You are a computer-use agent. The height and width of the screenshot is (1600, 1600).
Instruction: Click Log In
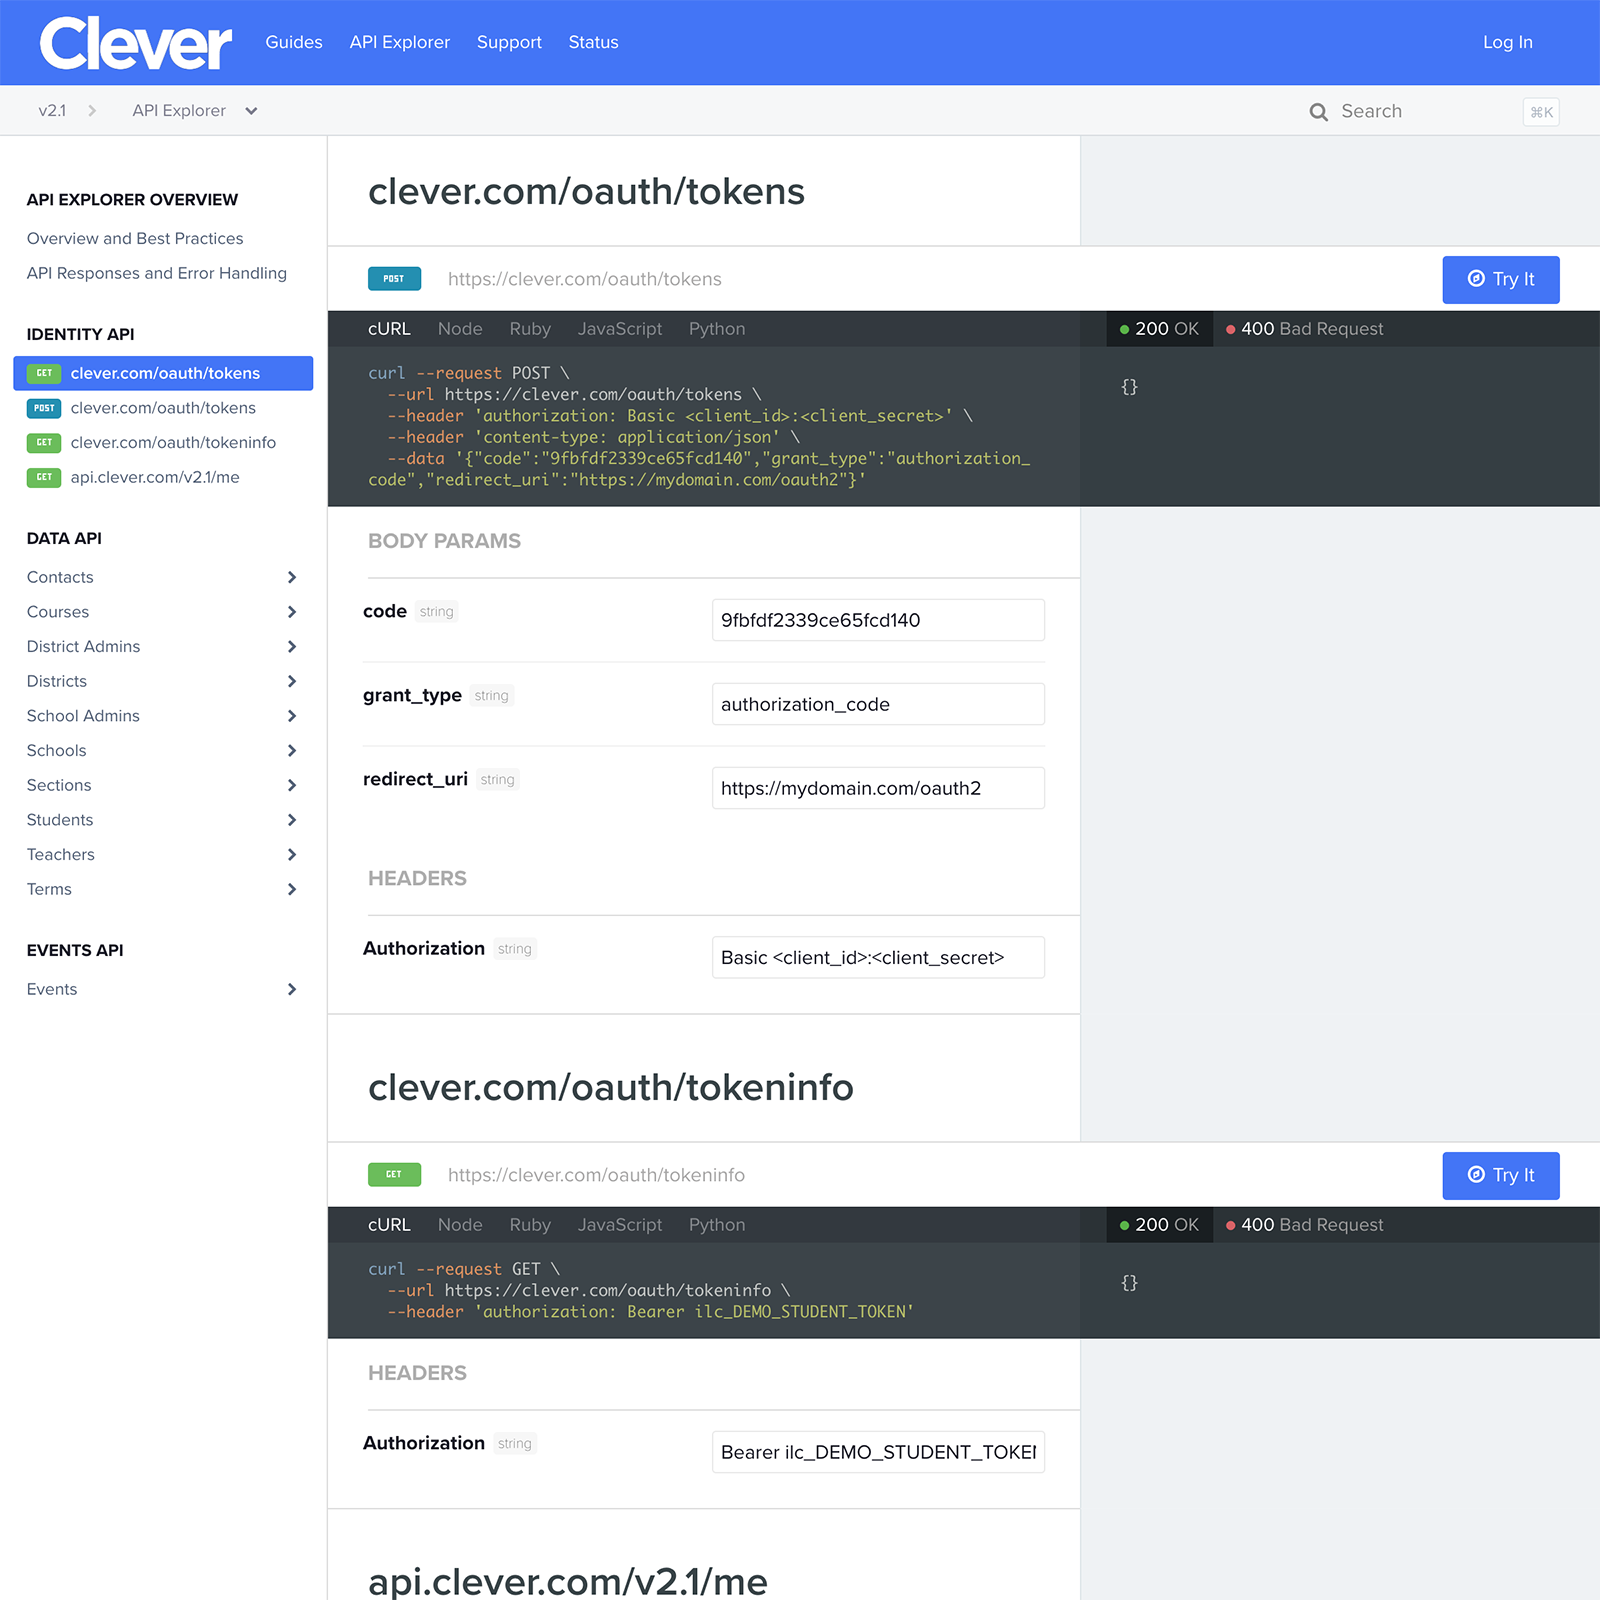tap(1508, 42)
